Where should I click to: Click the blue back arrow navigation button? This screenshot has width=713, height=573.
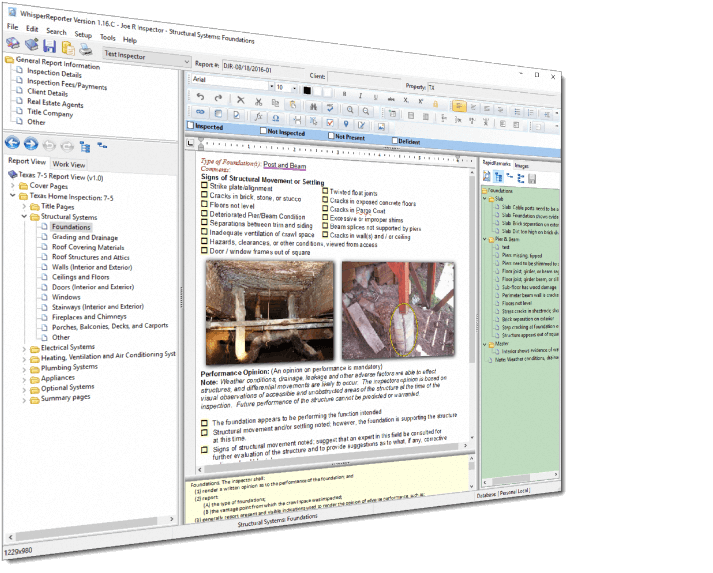[x=12, y=143]
